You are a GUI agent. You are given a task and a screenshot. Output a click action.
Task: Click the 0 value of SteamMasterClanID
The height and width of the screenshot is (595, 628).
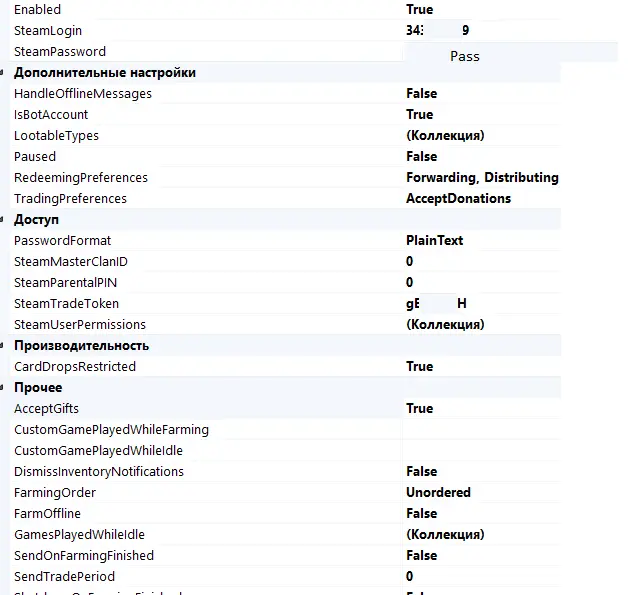coord(409,261)
